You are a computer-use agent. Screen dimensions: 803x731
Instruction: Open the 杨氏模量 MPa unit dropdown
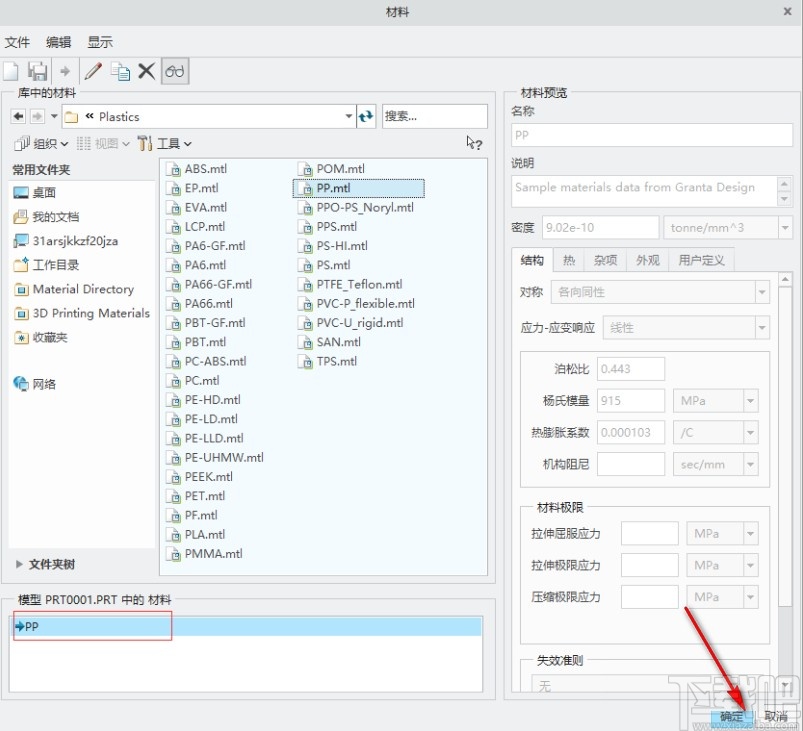pyautogui.click(x=750, y=401)
